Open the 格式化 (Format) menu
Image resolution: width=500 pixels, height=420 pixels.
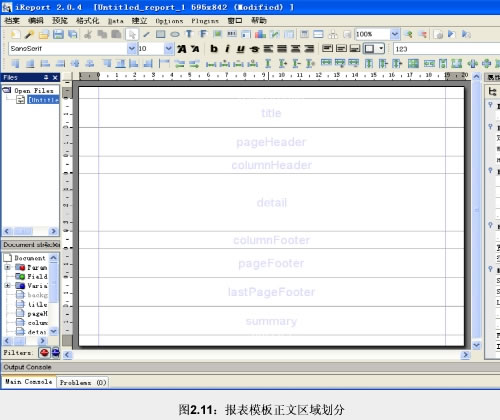tap(87, 21)
